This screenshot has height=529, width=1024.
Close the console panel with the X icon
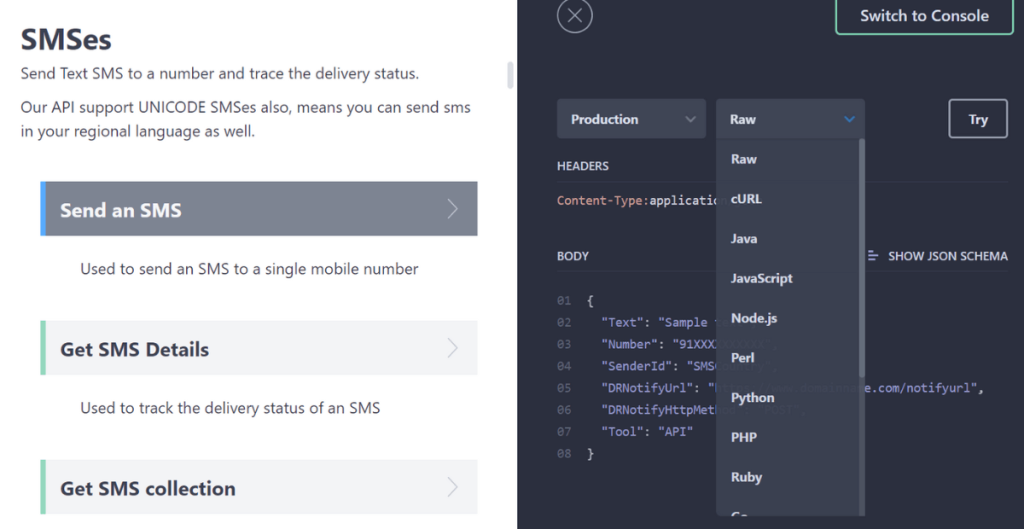point(575,16)
